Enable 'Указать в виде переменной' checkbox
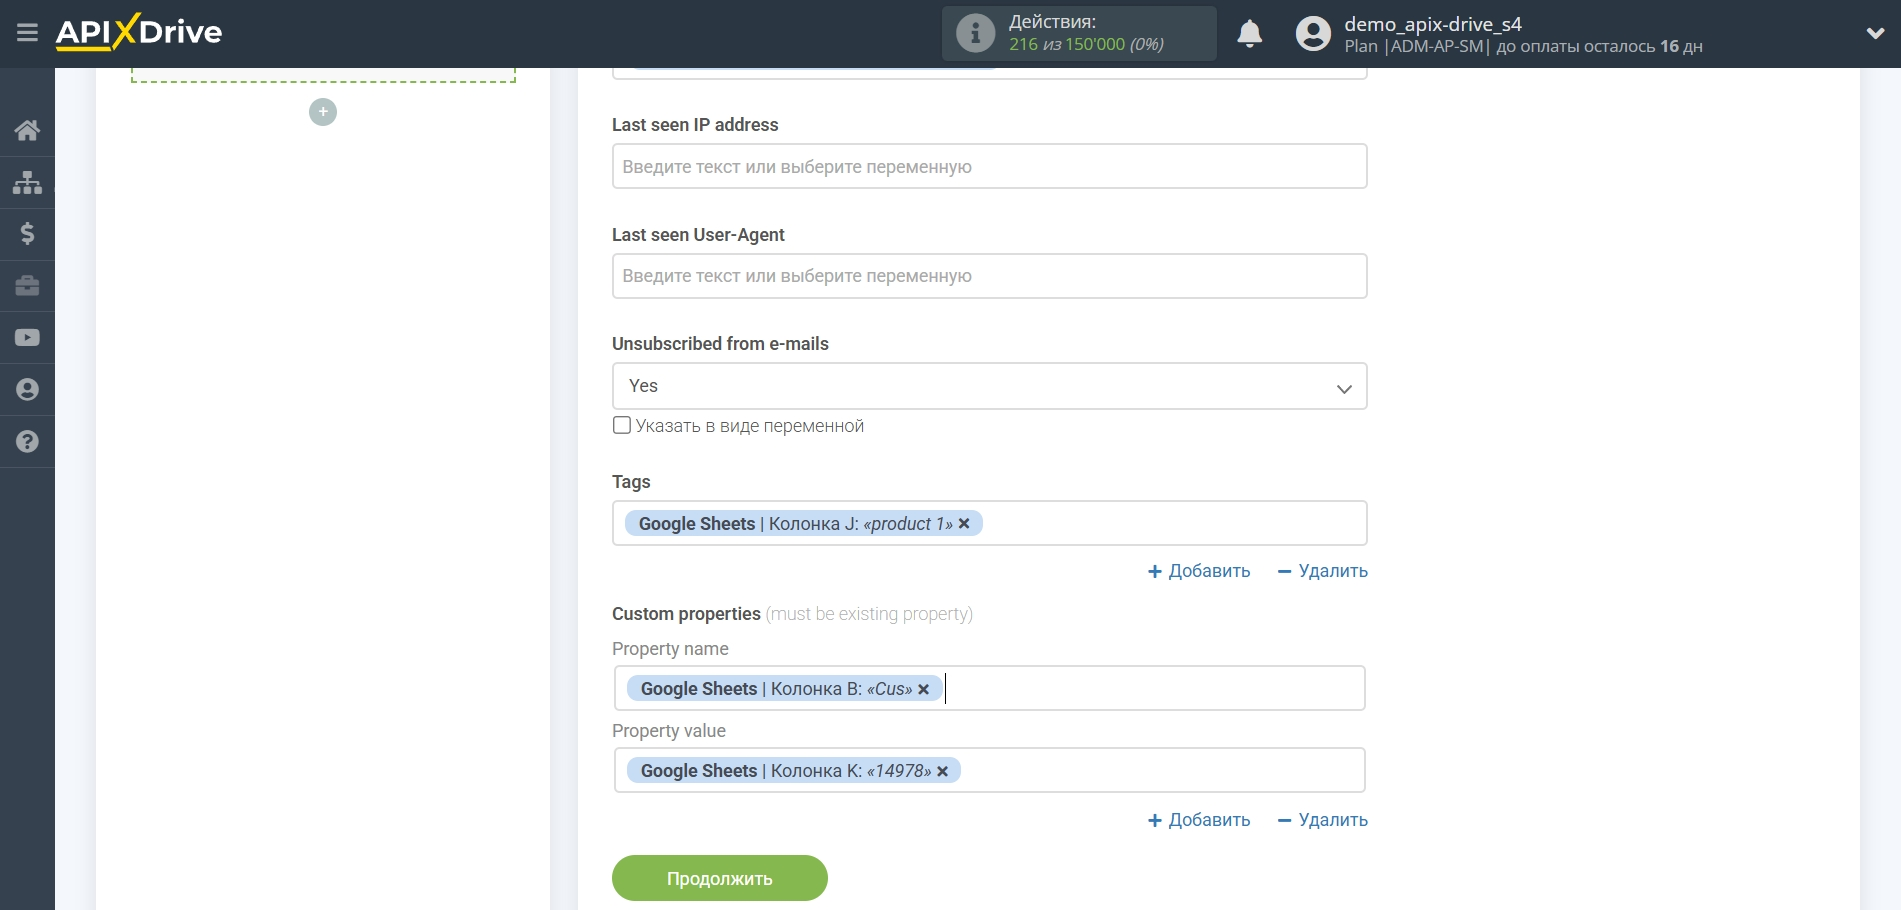Image resolution: width=1901 pixels, height=910 pixels. [622, 425]
